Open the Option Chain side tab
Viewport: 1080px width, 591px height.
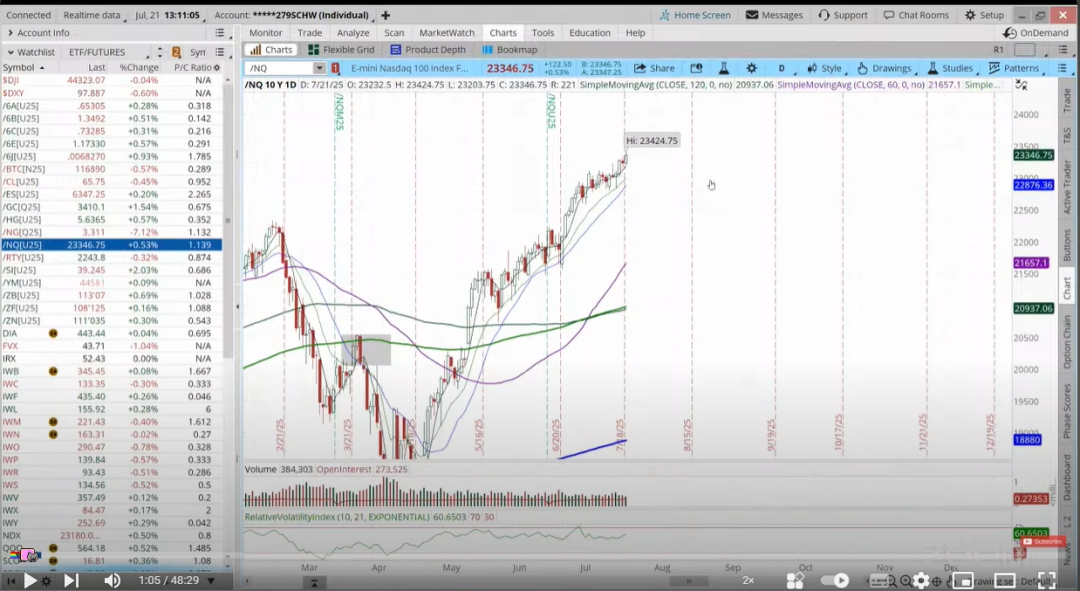(x=1066, y=343)
